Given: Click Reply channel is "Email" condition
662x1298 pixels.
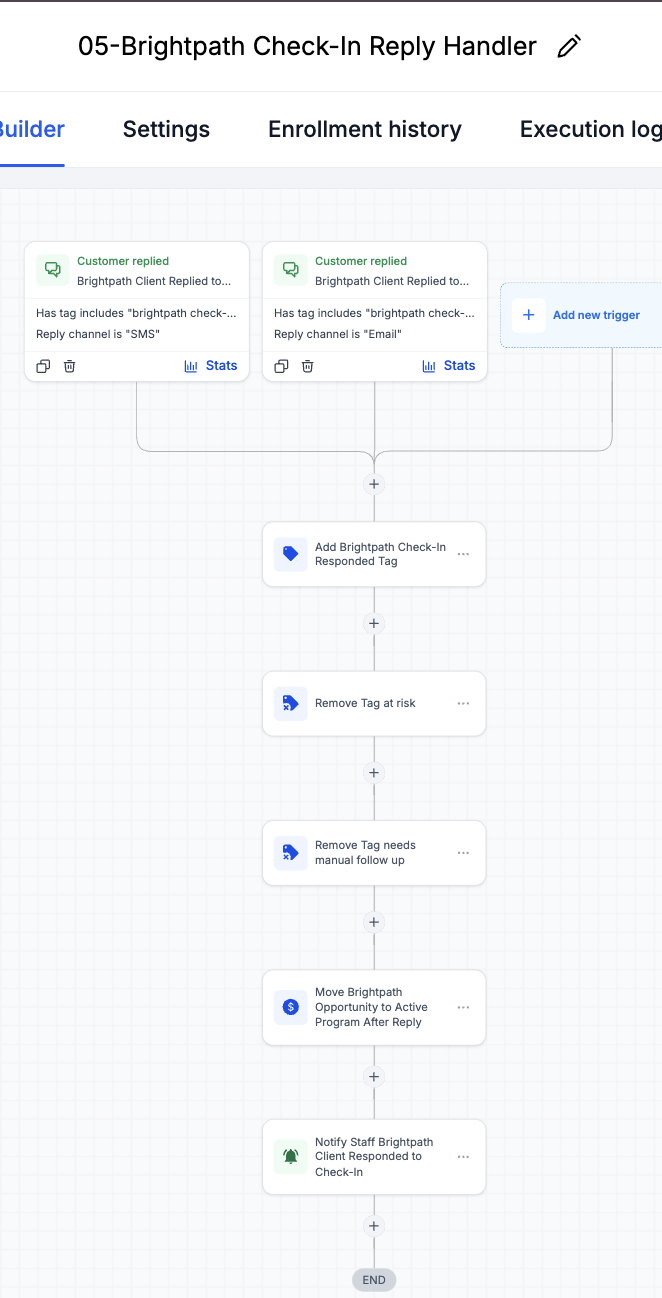Looking at the screenshot, I should [x=336, y=334].
